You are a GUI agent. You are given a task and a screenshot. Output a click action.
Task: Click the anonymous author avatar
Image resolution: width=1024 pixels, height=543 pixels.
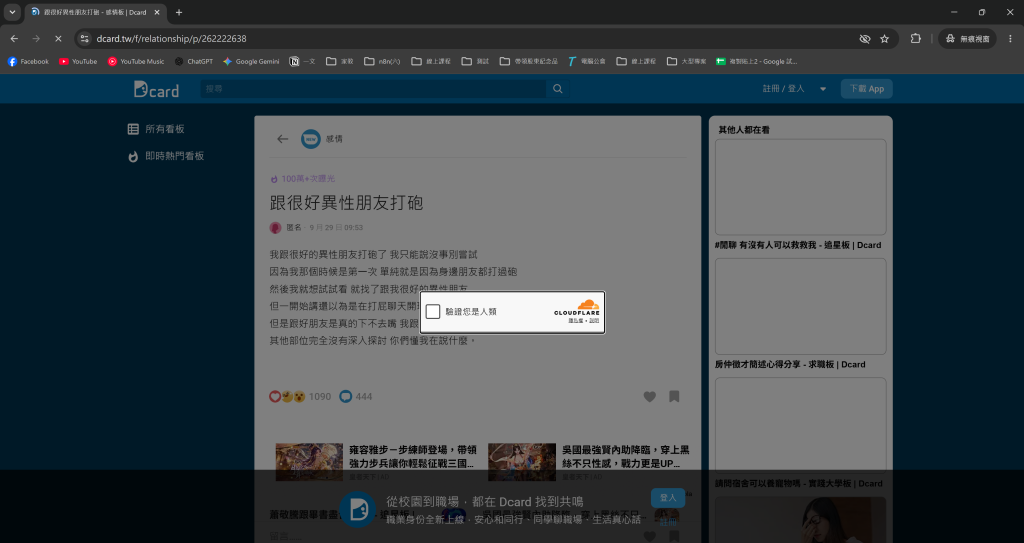276,227
